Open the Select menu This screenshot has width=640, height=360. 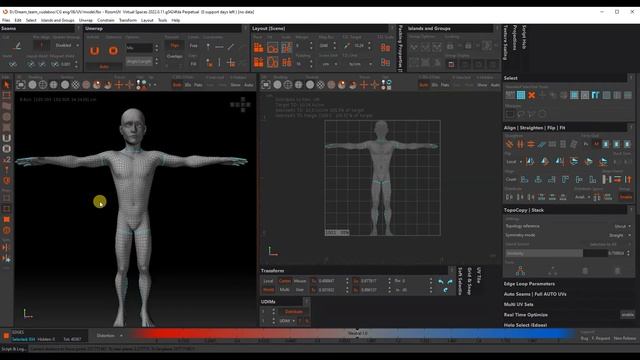pos(31,20)
